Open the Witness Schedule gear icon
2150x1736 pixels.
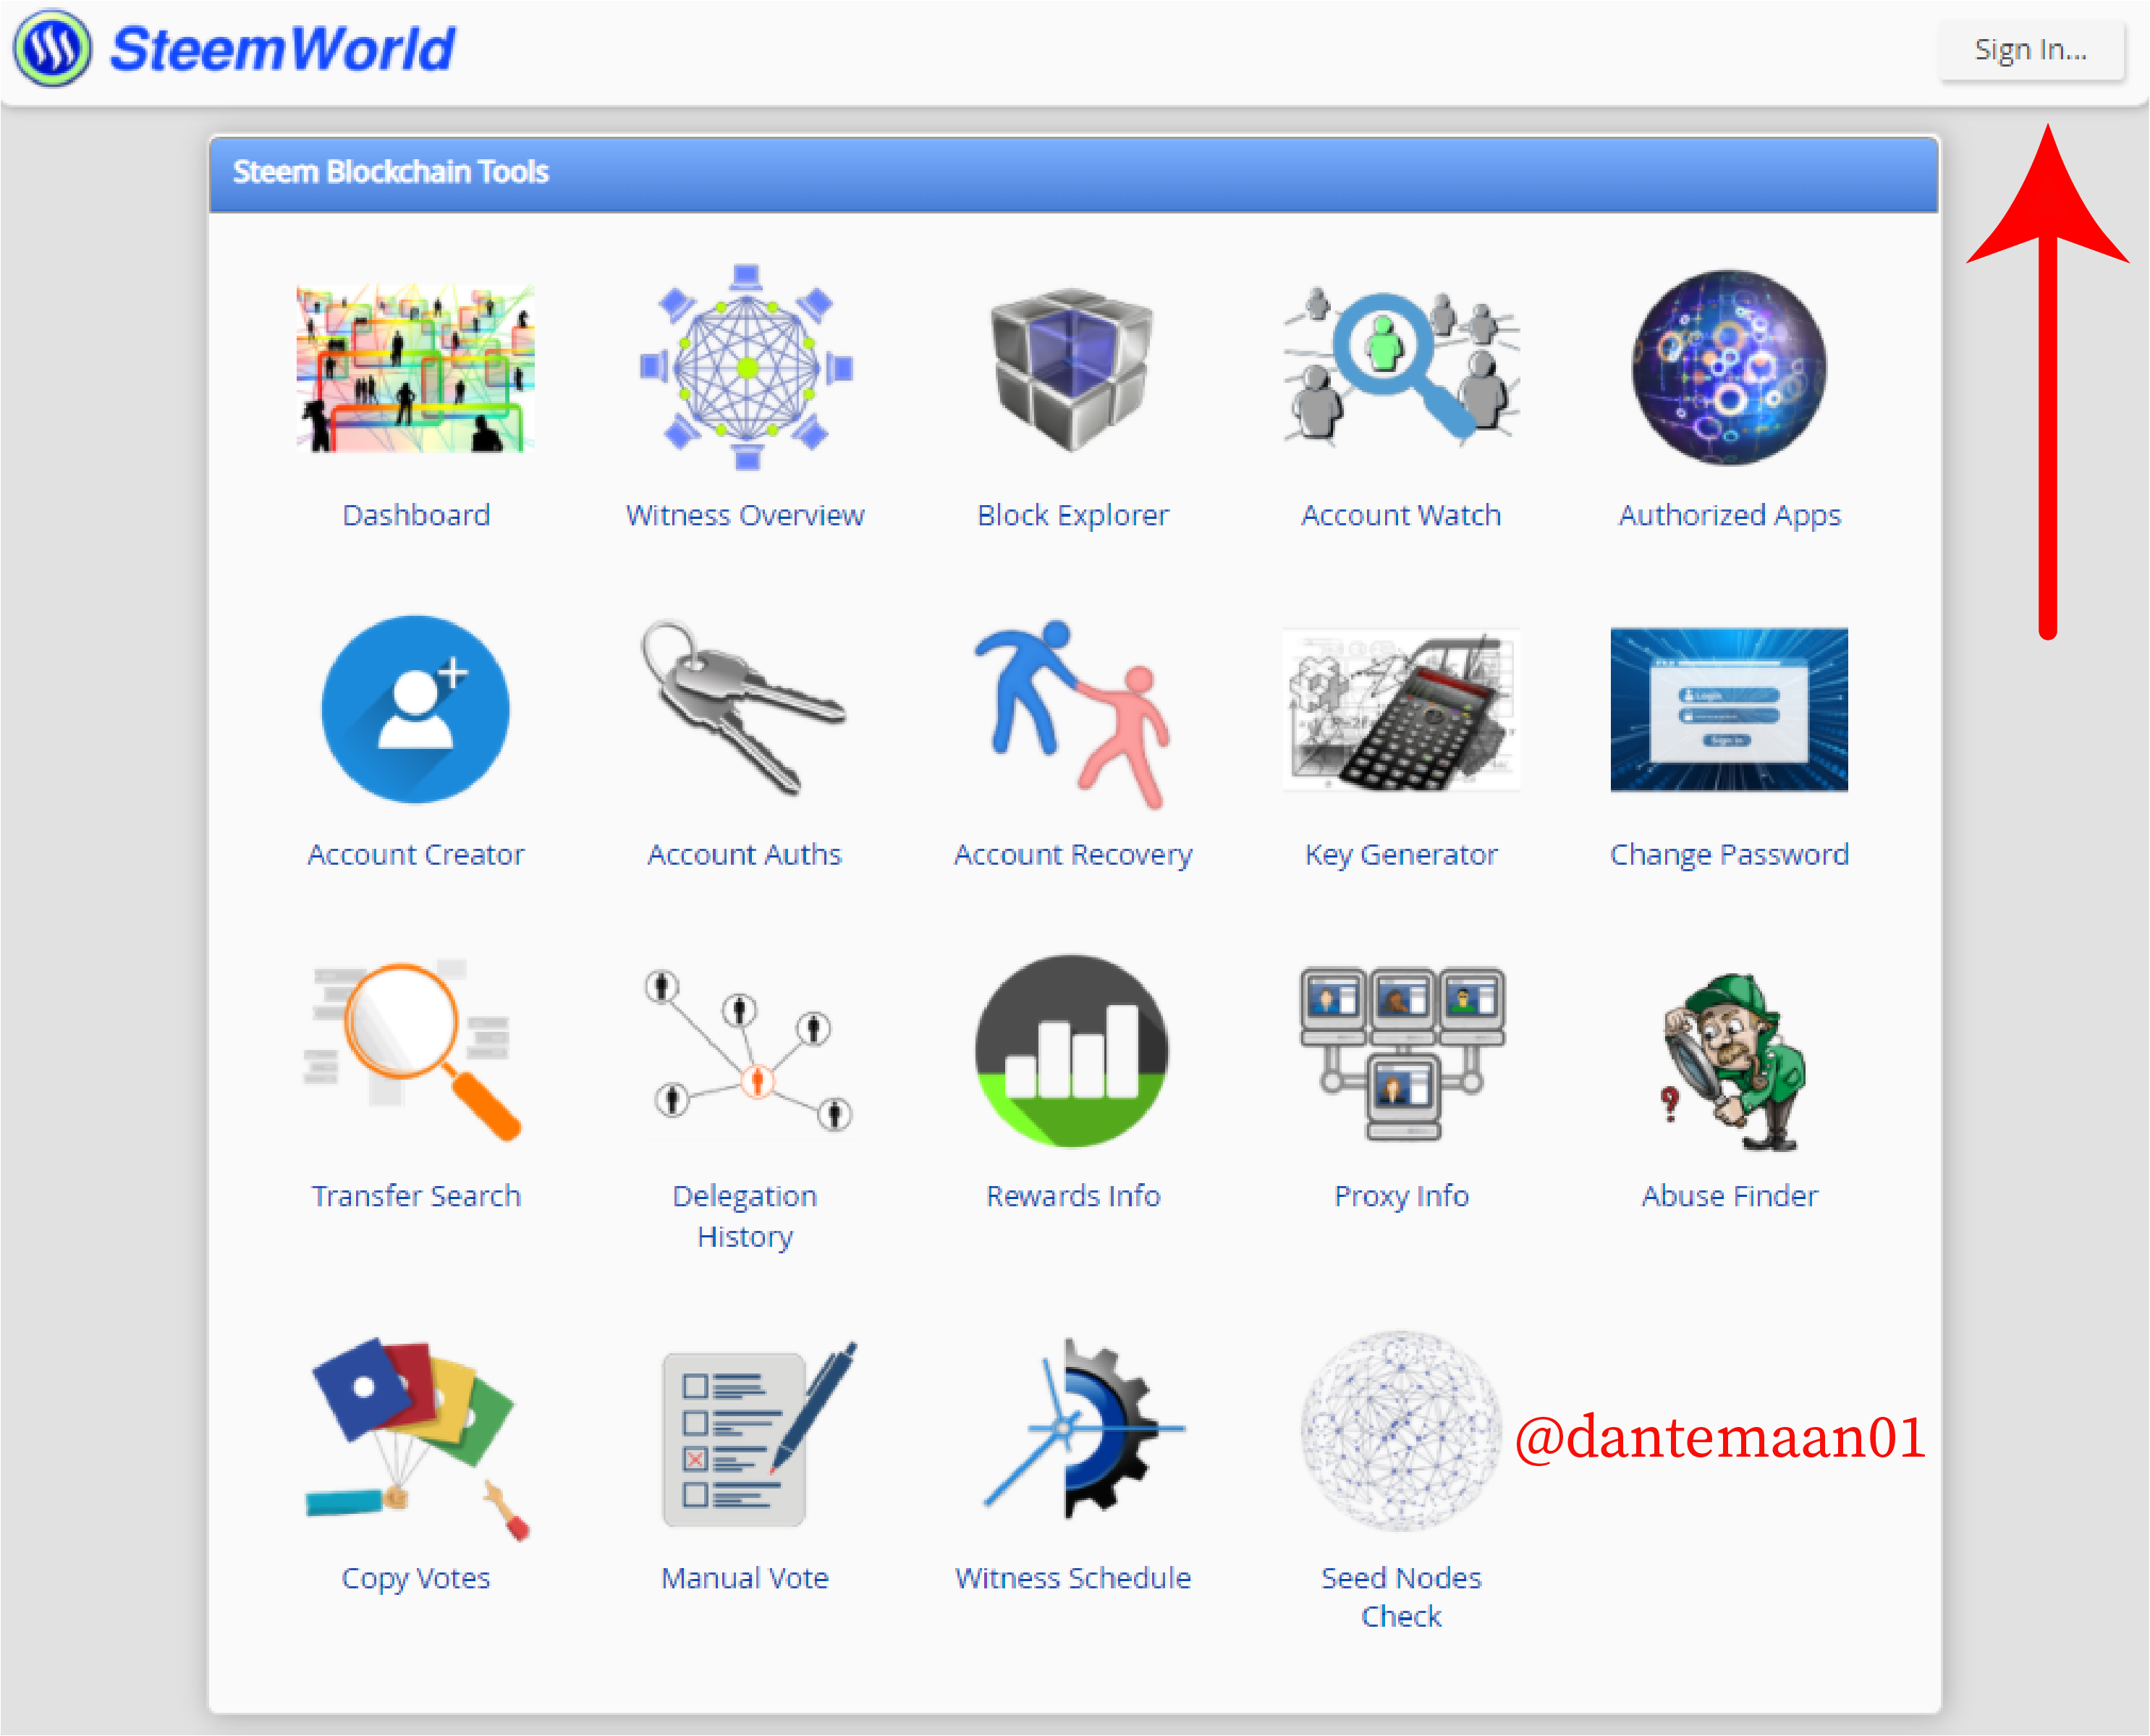(x=1083, y=1428)
